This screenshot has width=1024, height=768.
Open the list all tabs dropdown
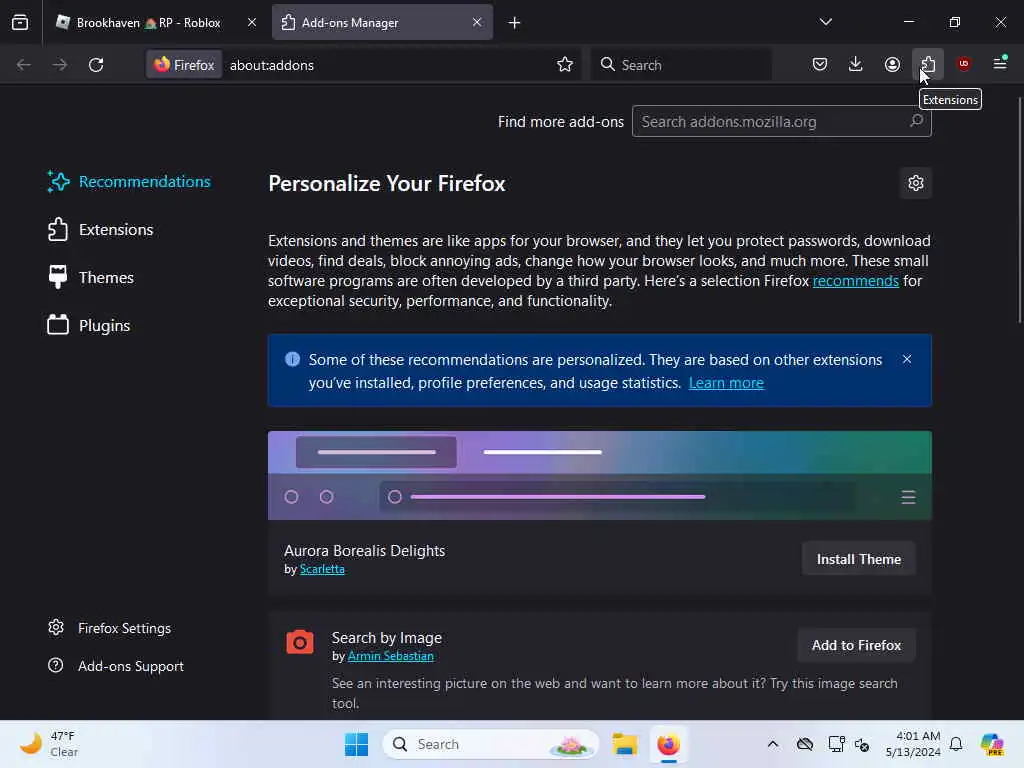click(825, 22)
